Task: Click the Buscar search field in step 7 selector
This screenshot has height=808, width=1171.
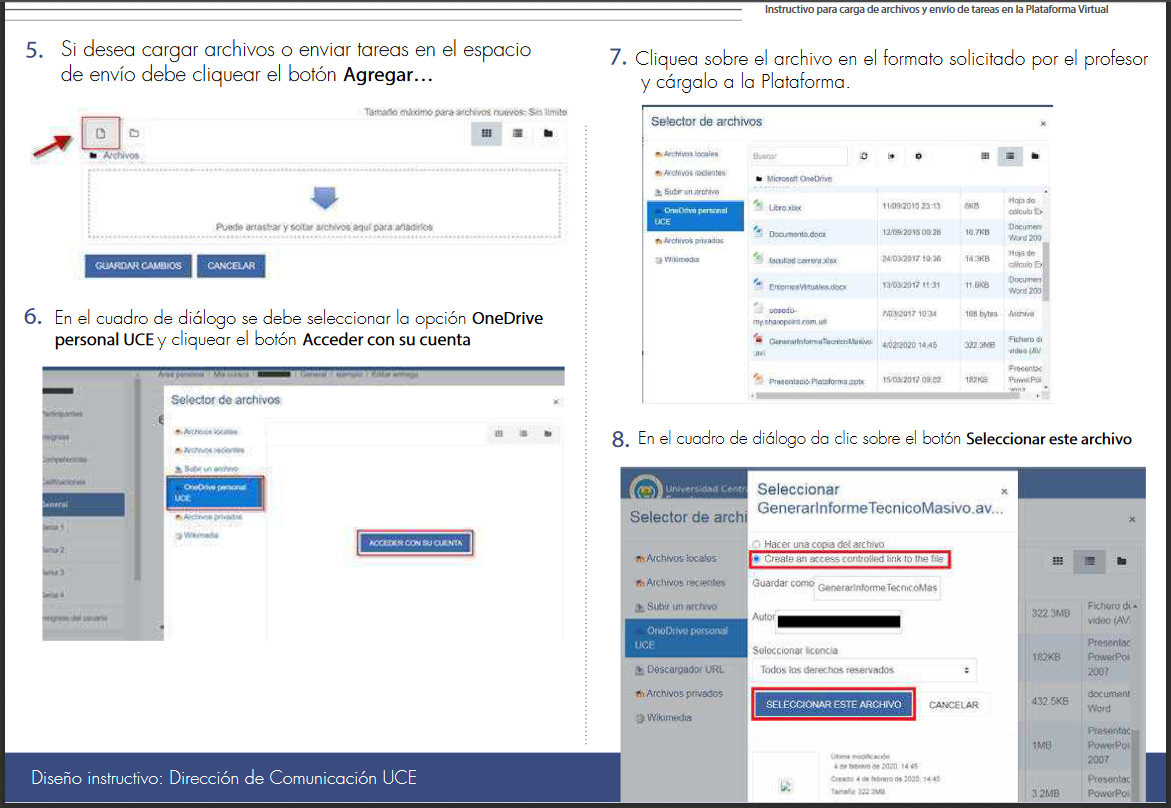Action: point(798,156)
